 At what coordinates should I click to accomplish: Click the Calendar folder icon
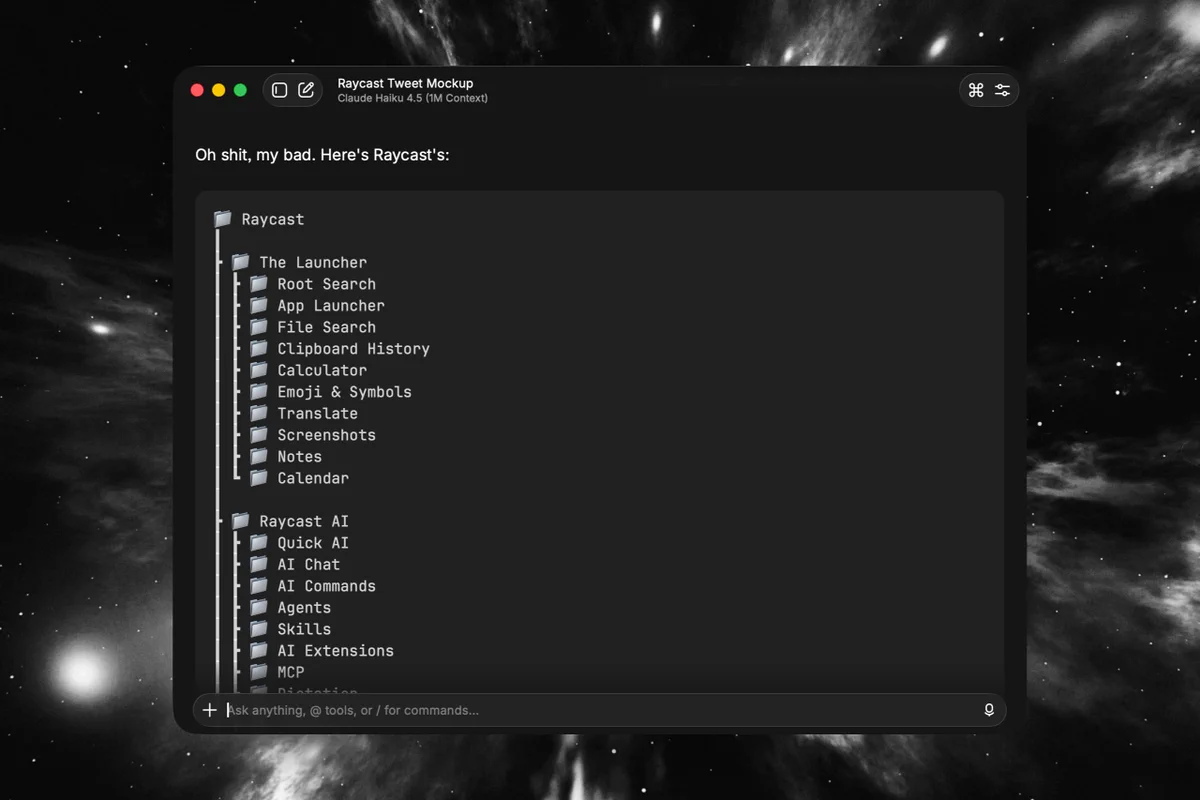[x=259, y=478]
